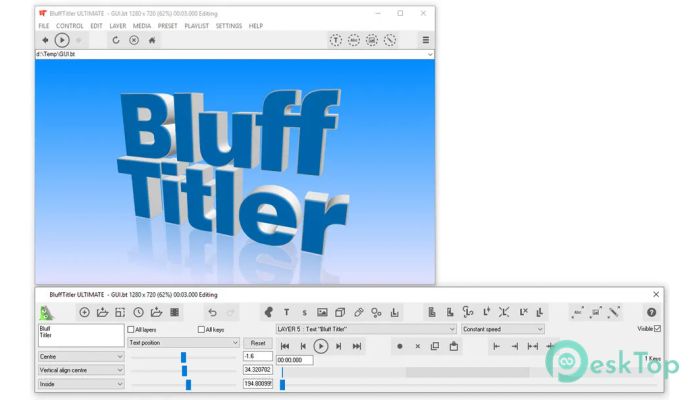This screenshot has height=400, width=700.
Task: Click the play button in the tool window
Action: pos(321,346)
